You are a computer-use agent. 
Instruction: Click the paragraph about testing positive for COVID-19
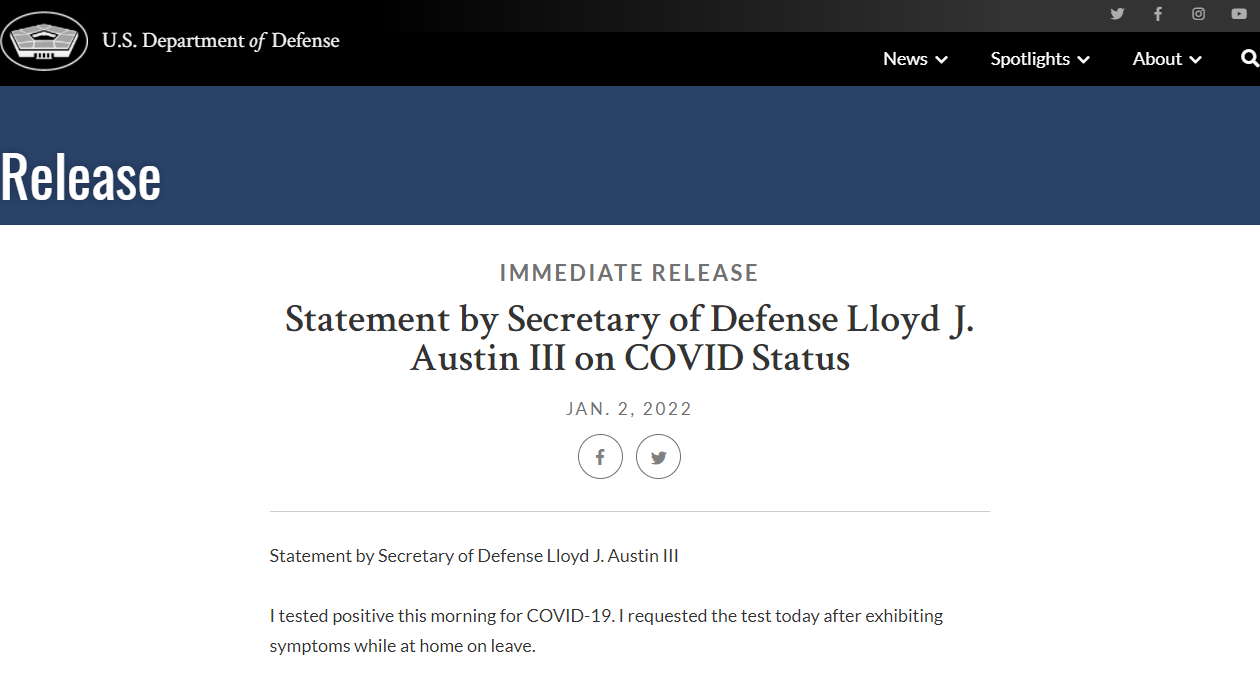point(606,630)
